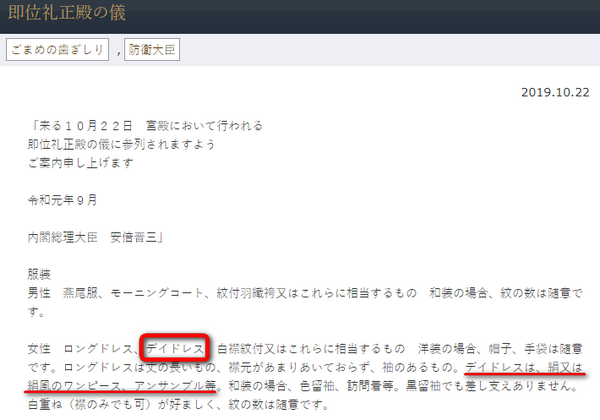Screen dimensions: 600x420
Task: Open the ごまめの歯ぎしり category tag
Action: [x=57, y=50]
